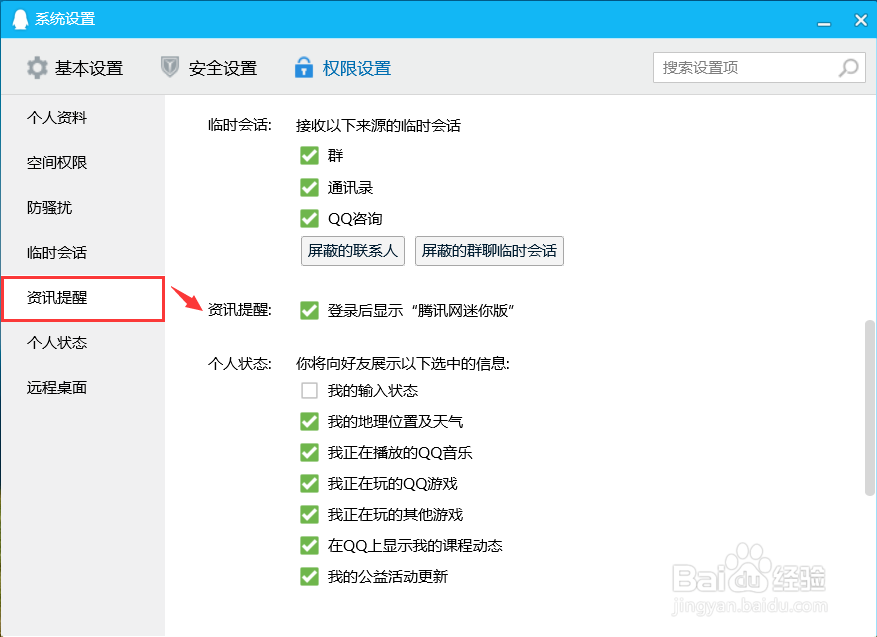Image resolution: width=877 pixels, height=637 pixels.
Task: Click the QQ penguin logo icon
Action: 20,19
